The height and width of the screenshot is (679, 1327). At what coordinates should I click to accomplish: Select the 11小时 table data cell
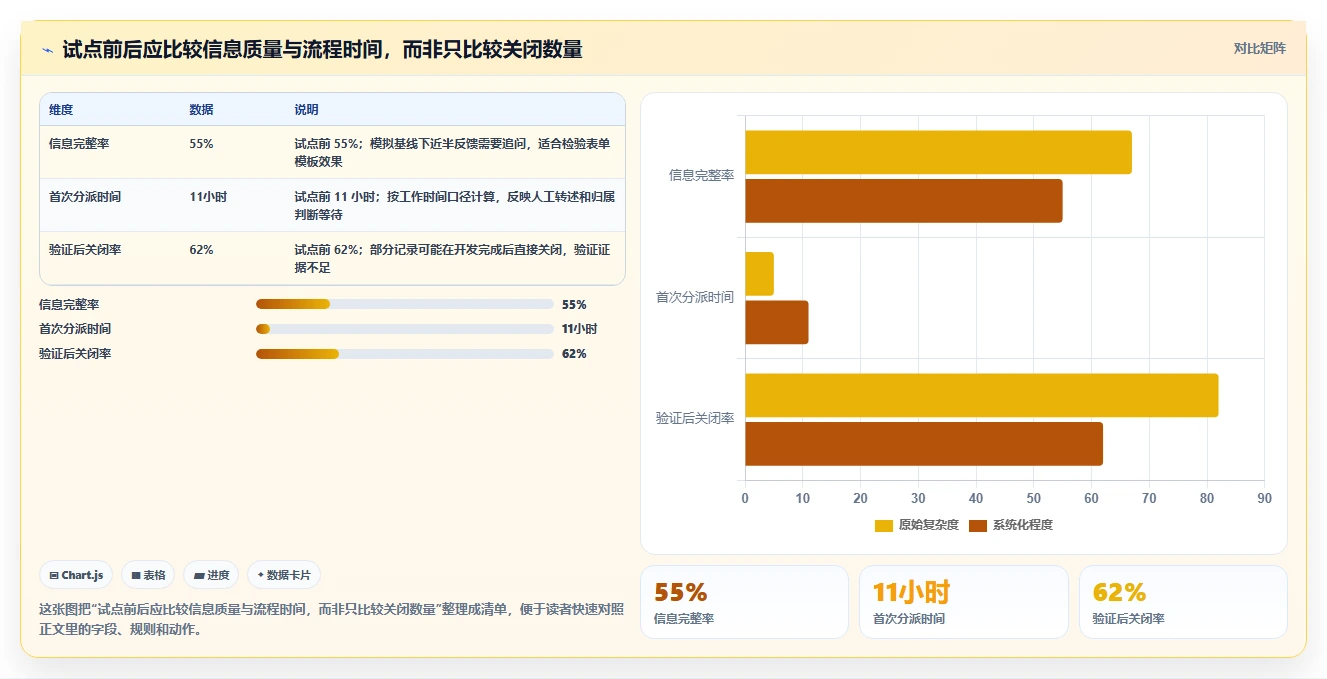(208, 196)
